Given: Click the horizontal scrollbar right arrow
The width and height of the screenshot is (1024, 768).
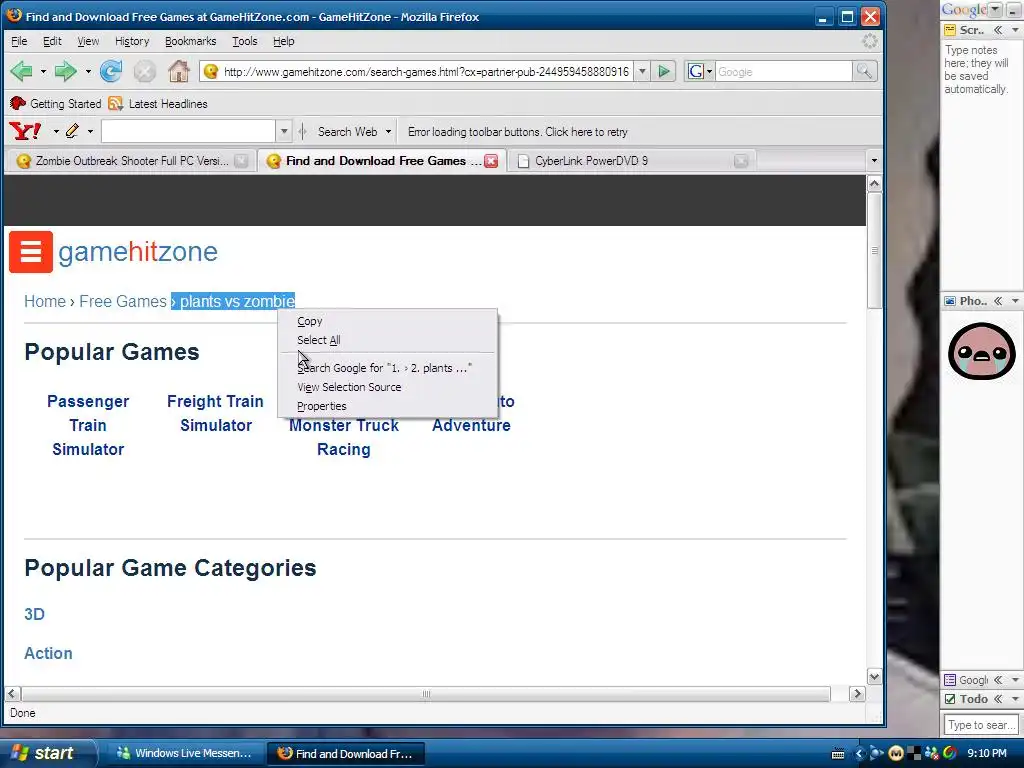Looking at the screenshot, I should point(857,694).
